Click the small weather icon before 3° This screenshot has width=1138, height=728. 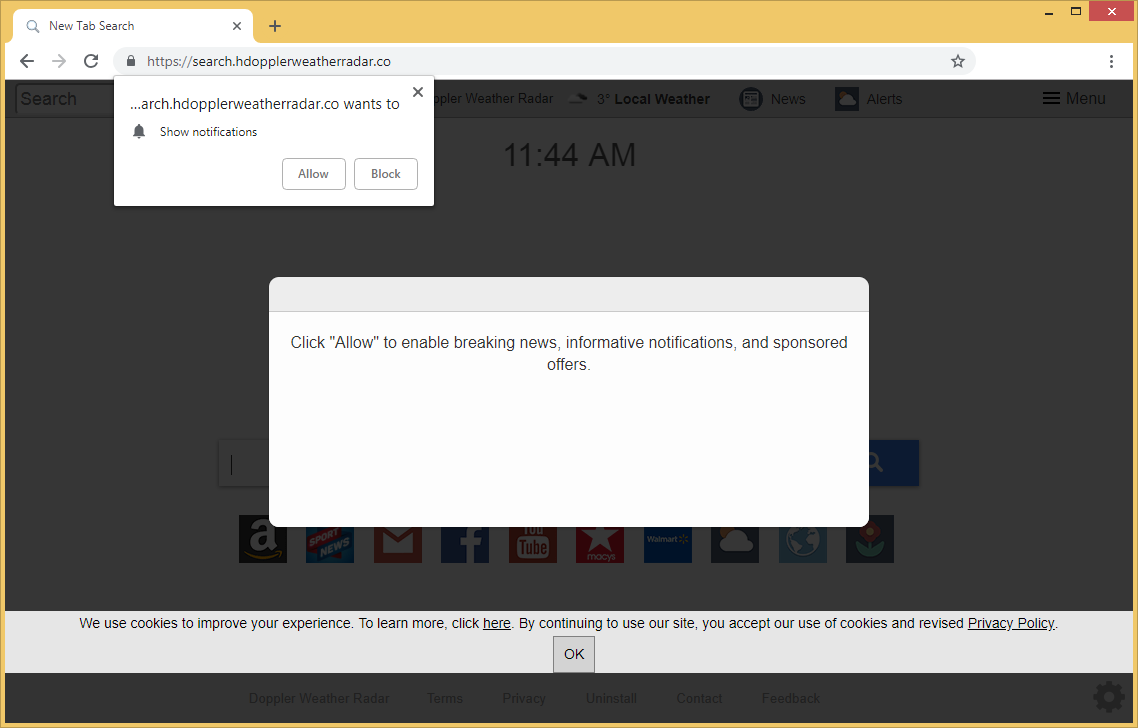(x=578, y=99)
